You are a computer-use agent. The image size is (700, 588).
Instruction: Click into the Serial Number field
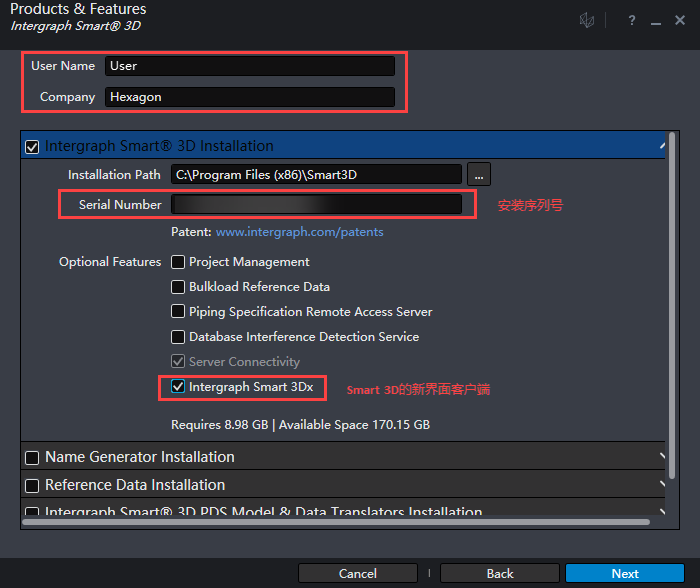(x=316, y=204)
